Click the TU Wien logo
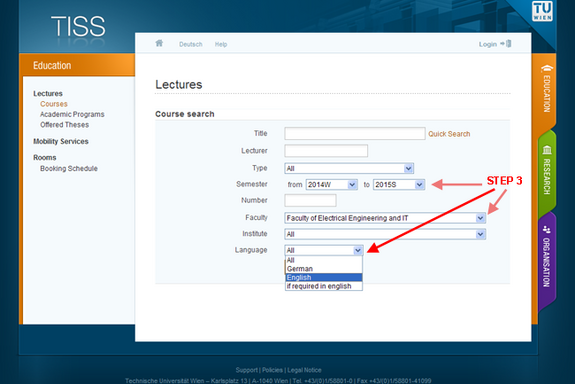 [x=542, y=11]
